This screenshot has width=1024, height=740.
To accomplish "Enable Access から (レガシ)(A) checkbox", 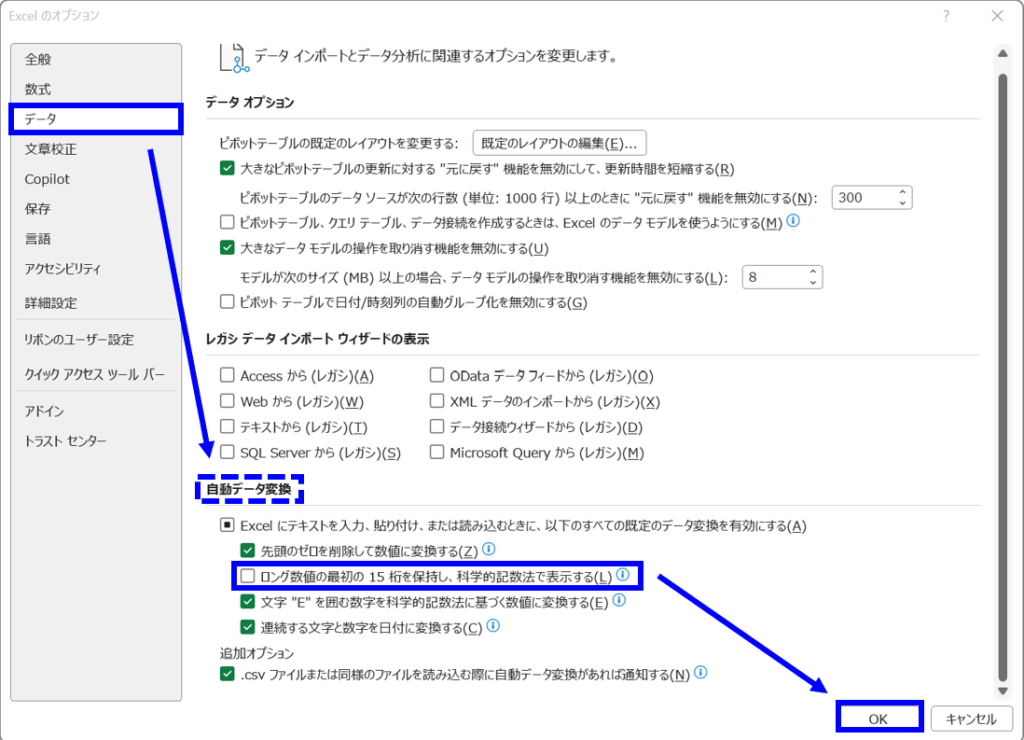I will tap(227, 375).
